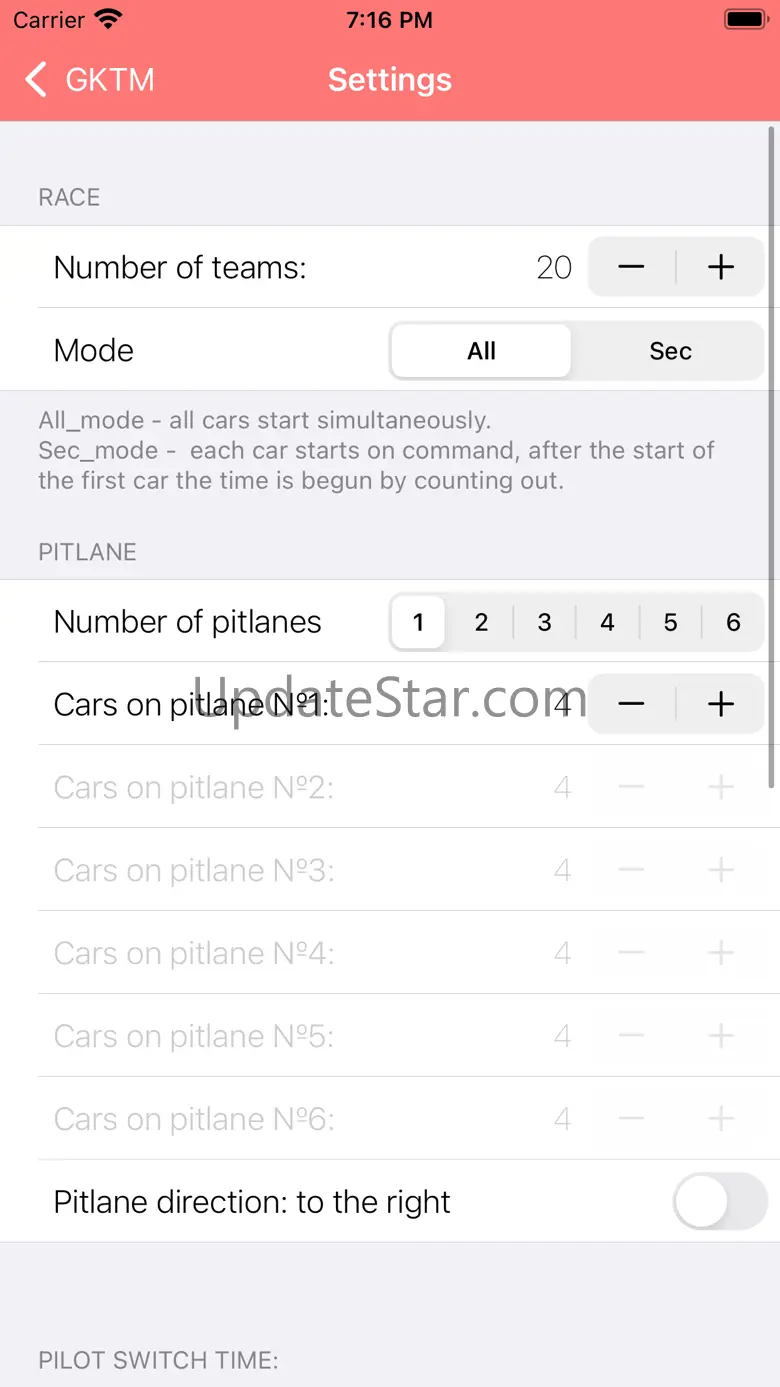
Task: Tap the back chevron to GKTM
Action: pyautogui.click(x=36, y=80)
